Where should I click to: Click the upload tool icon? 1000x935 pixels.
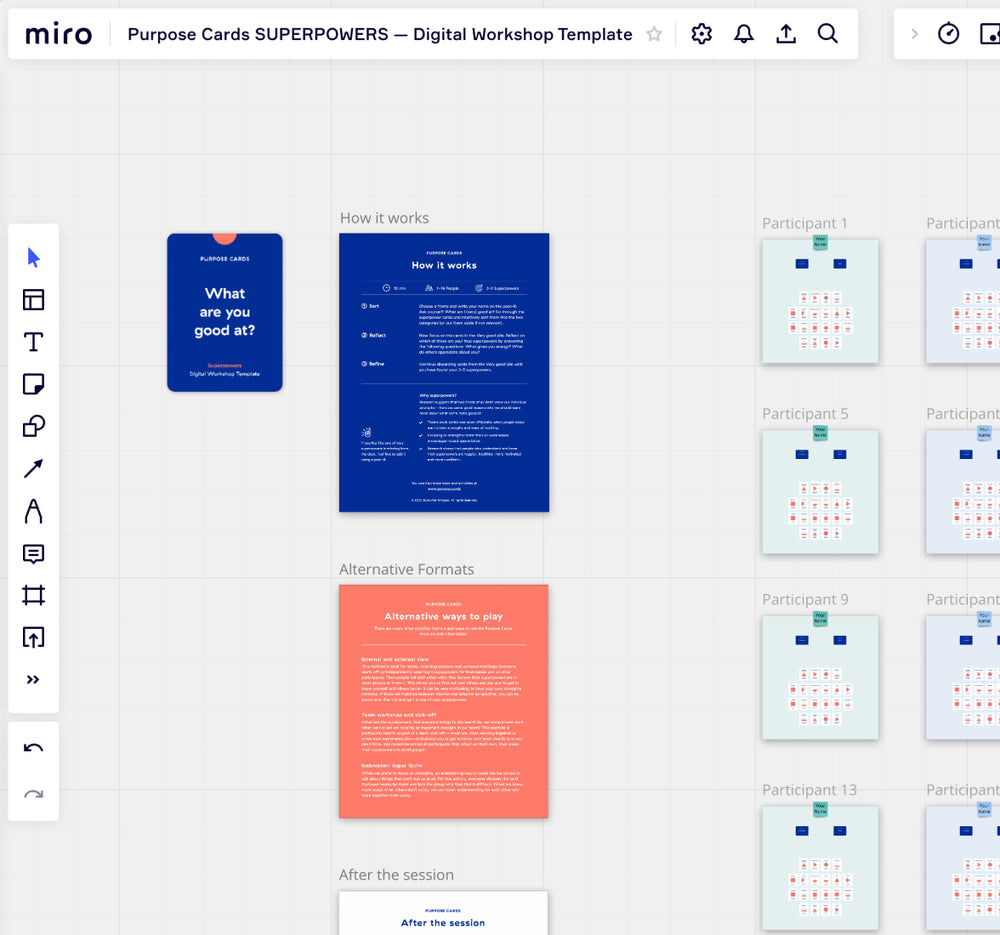pyautogui.click(x=33, y=638)
